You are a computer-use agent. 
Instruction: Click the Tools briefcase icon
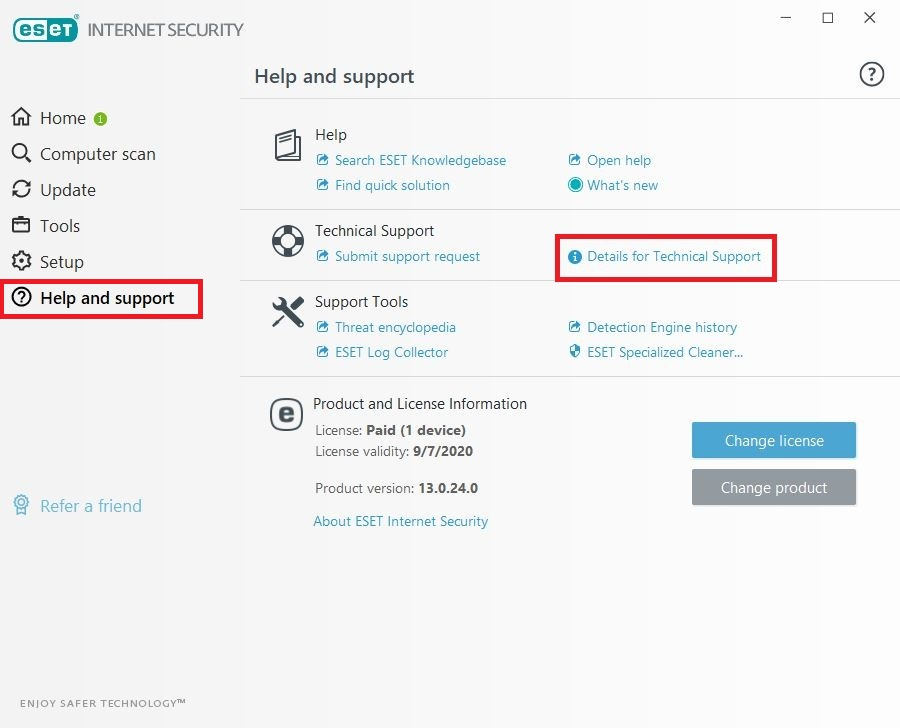click(21, 224)
